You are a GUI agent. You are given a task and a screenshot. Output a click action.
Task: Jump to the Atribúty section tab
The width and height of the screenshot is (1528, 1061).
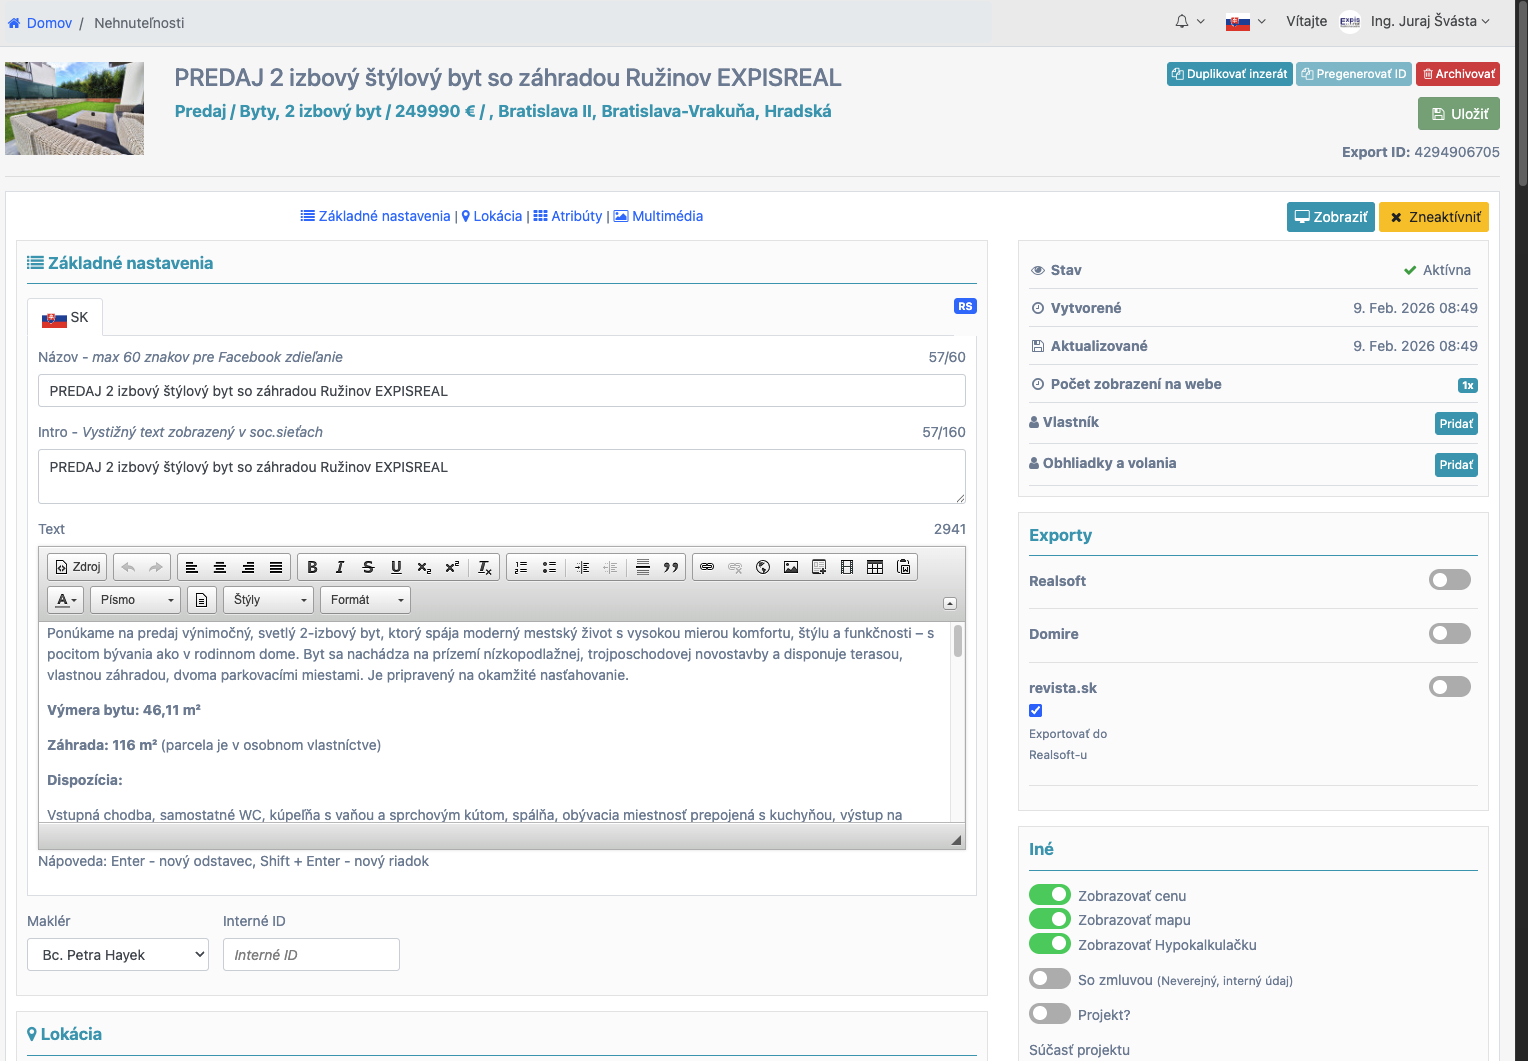568,216
